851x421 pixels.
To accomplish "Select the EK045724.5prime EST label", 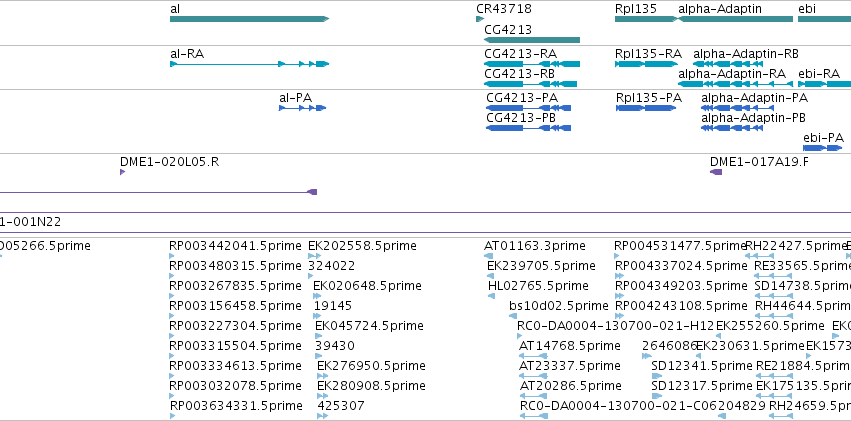I will [369, 326].
